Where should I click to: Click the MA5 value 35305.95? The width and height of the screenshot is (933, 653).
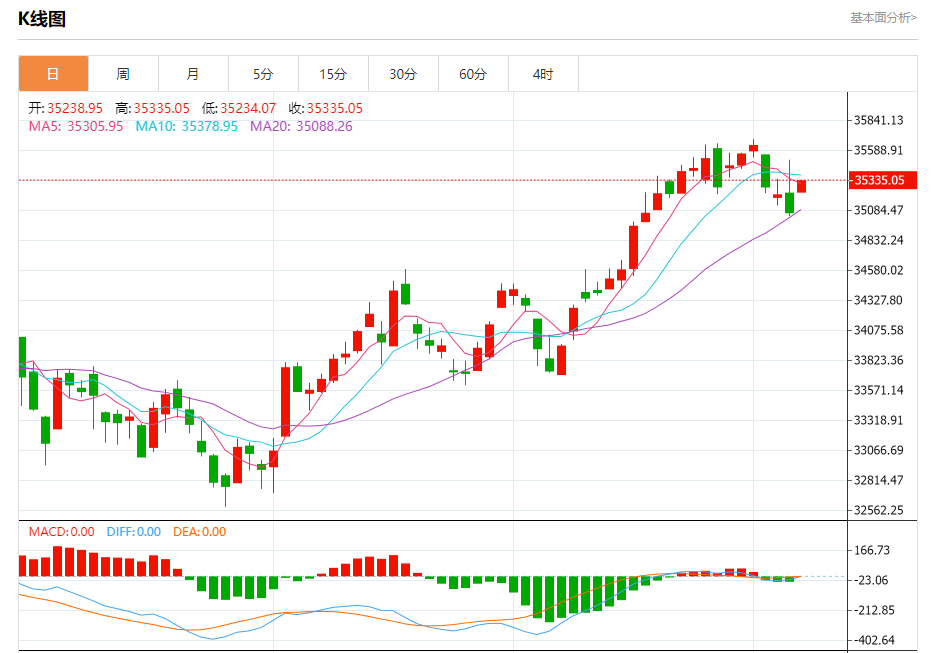[95, 126]
